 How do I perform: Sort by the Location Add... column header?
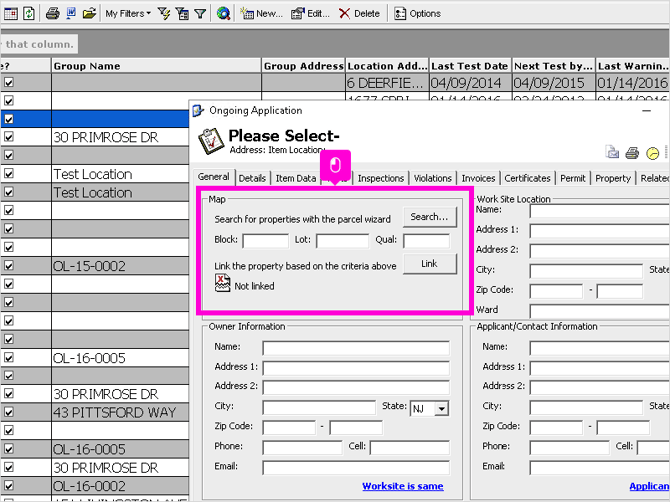pyautogui.click(x=386, y=66)
